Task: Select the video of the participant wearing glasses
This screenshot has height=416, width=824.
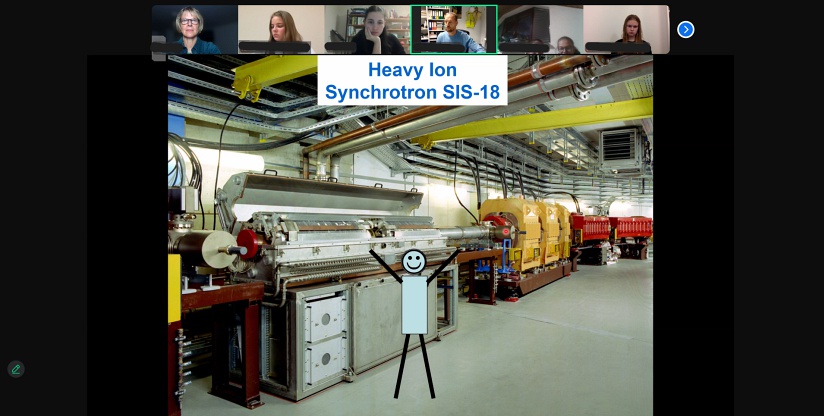Action: [194, 28]
